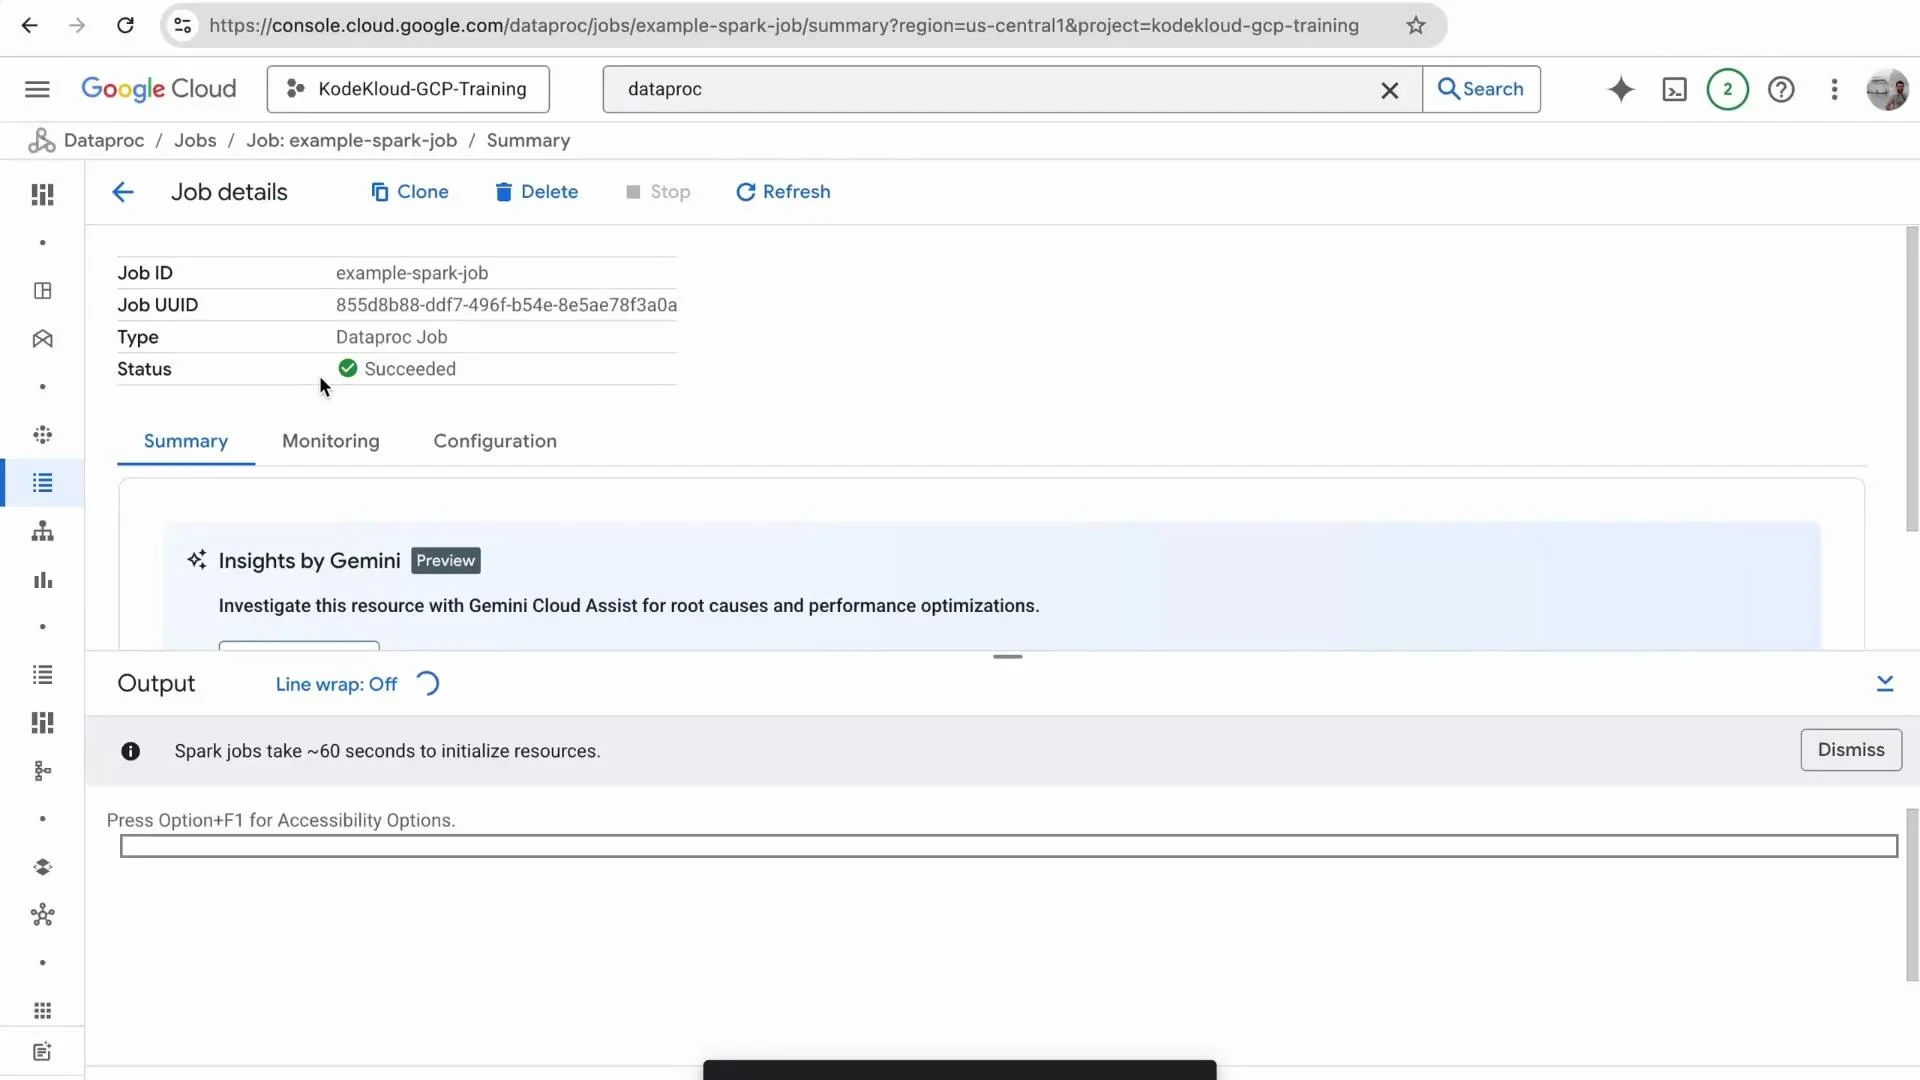This screenshot has width=1920, height=1080.
Task: Switch to the Monitoring tab
Action: (331, 441)
